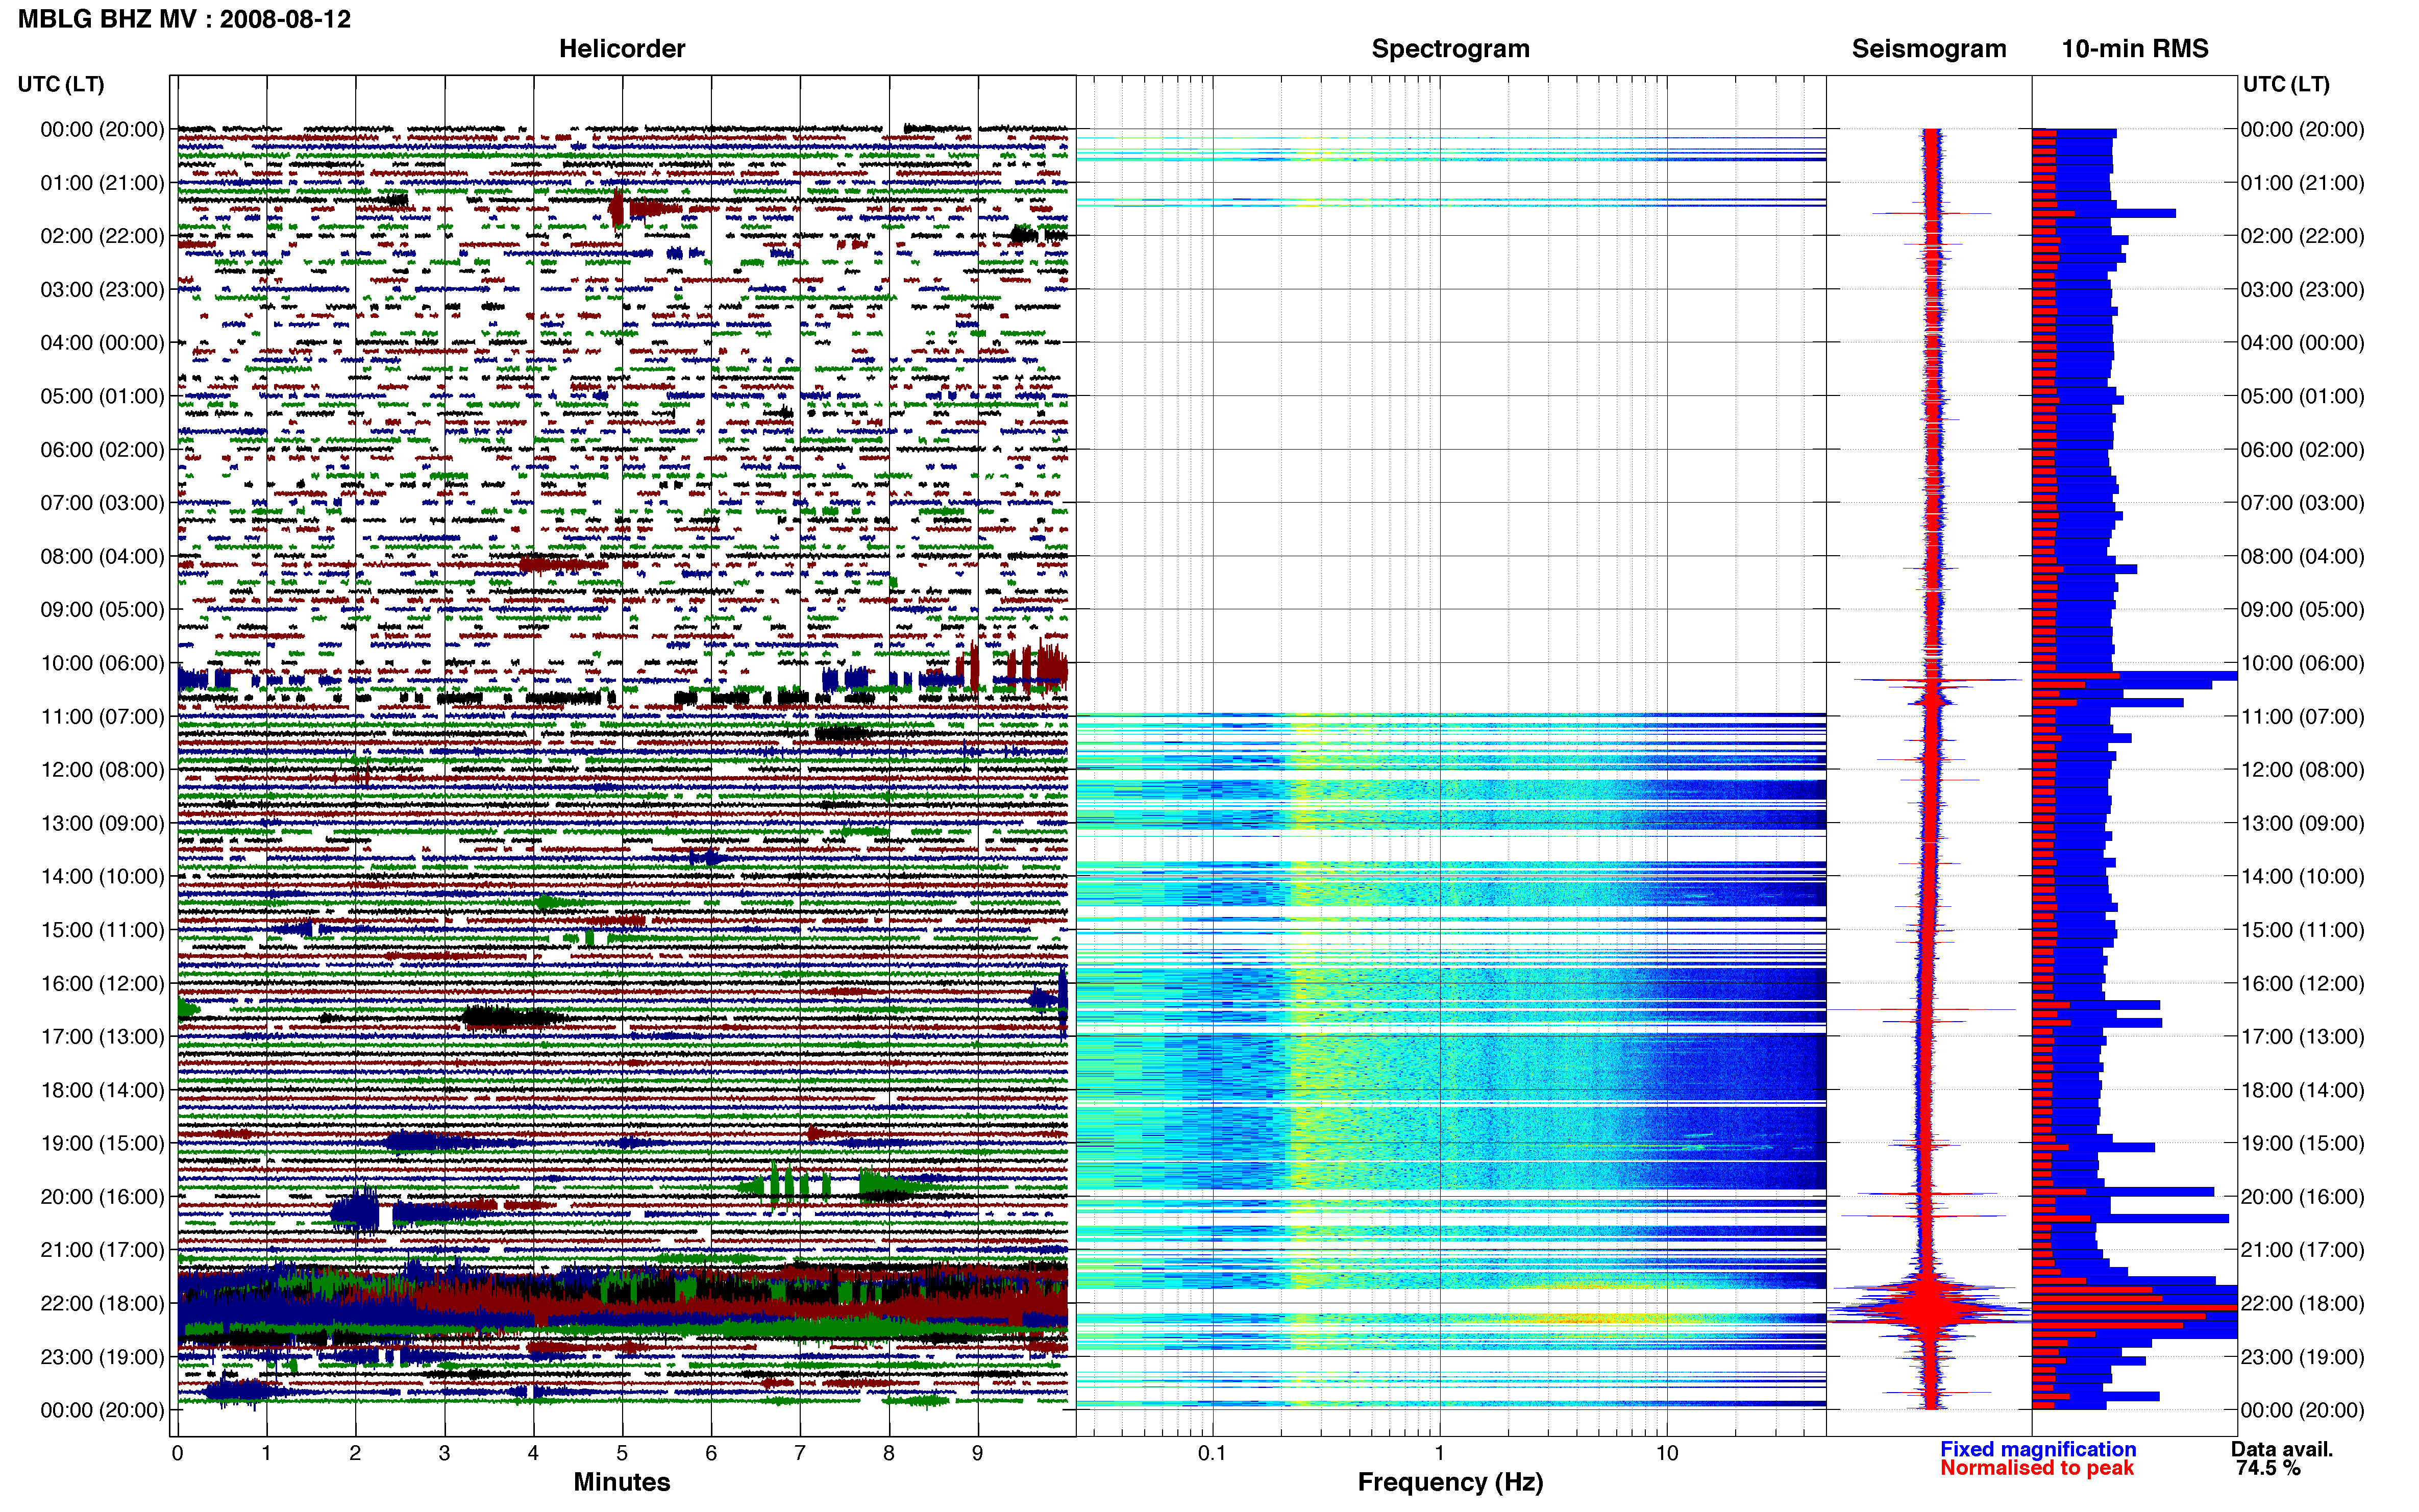Click right-side time label '16:00 (12:00)'
Screen dimensions: 2419x1512
[x=2302, y=983]
